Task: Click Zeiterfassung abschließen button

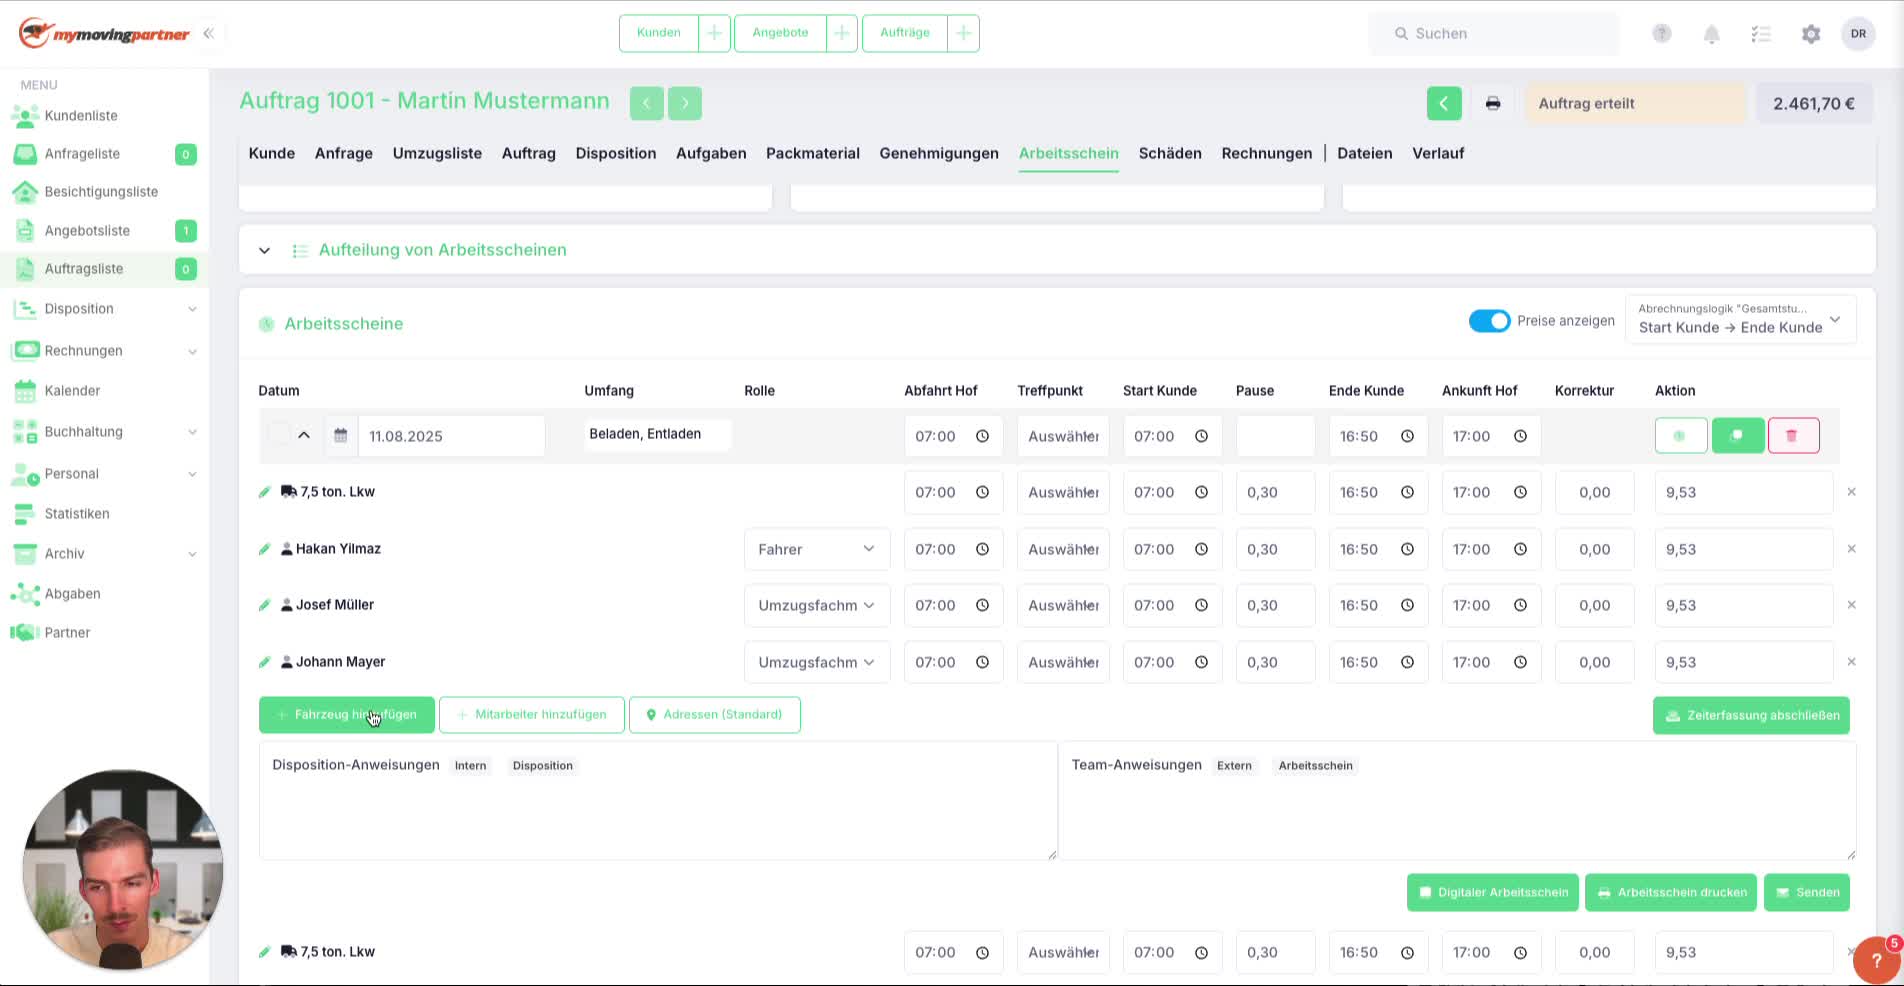Action: click(x=1751, y=716)
